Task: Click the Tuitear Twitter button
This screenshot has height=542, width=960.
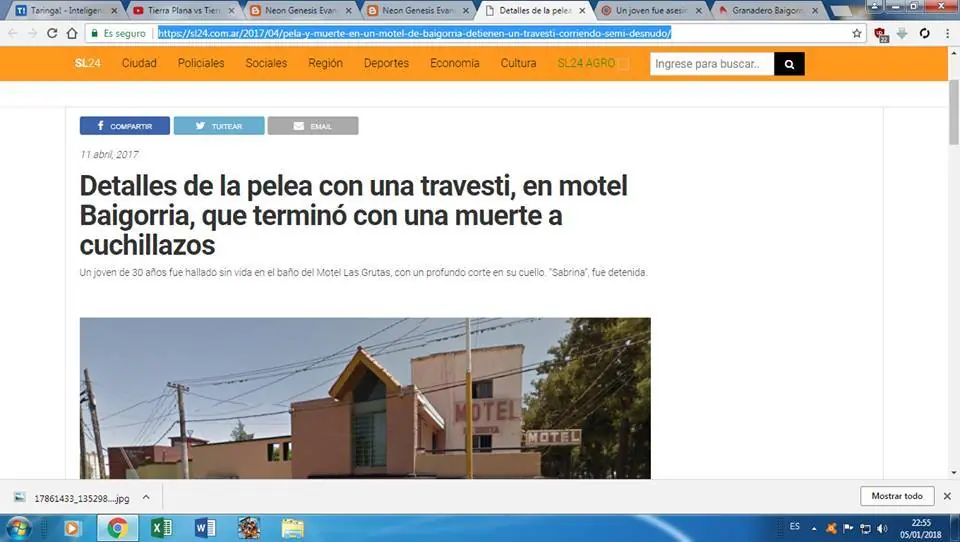Action: pyautogui.click(x=219, y=126)
